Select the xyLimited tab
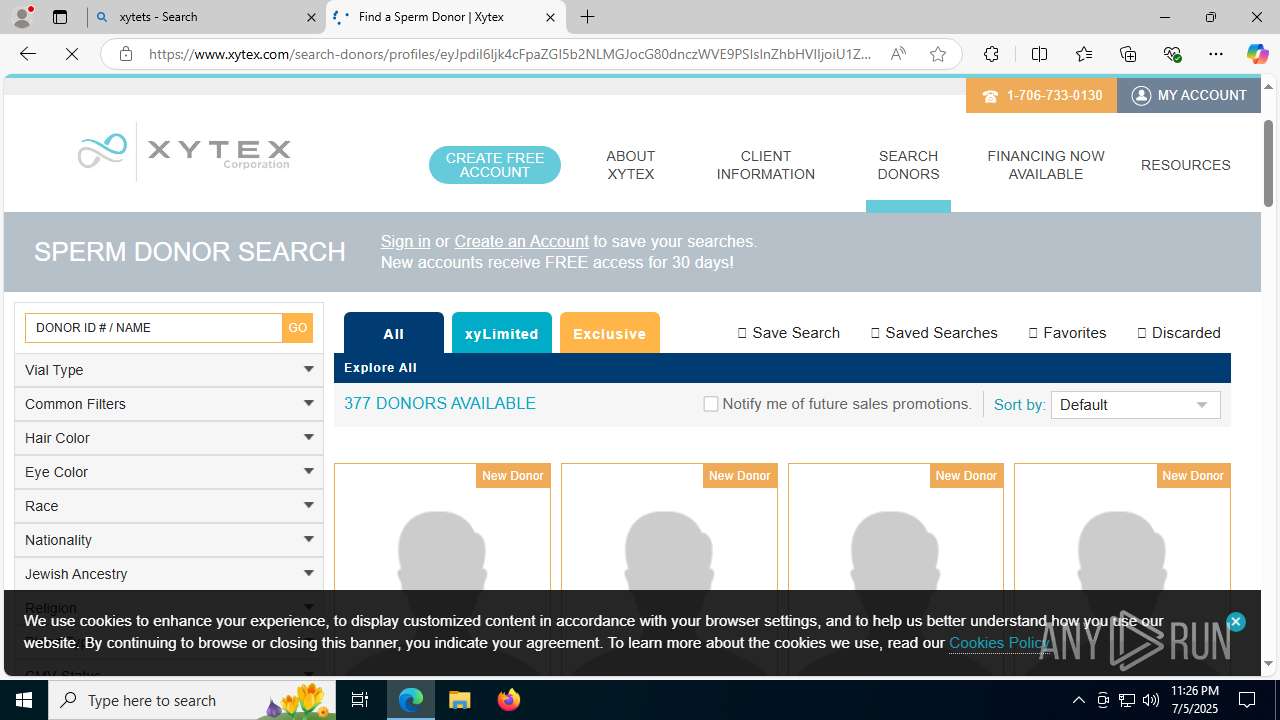The image size is (1280, 720). [502, 333]
